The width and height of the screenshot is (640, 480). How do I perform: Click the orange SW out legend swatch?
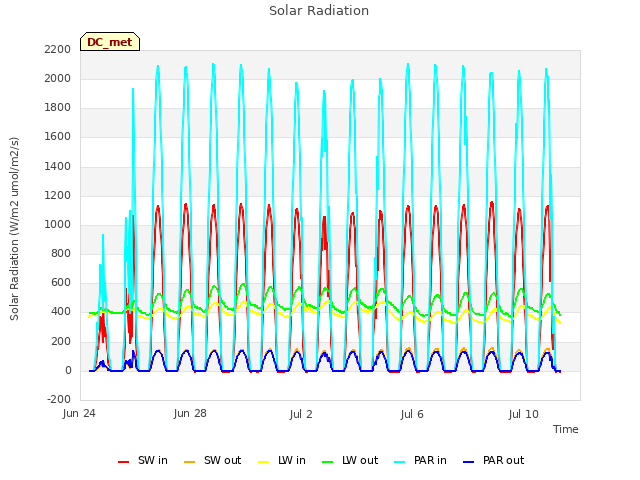click(189, 462)
